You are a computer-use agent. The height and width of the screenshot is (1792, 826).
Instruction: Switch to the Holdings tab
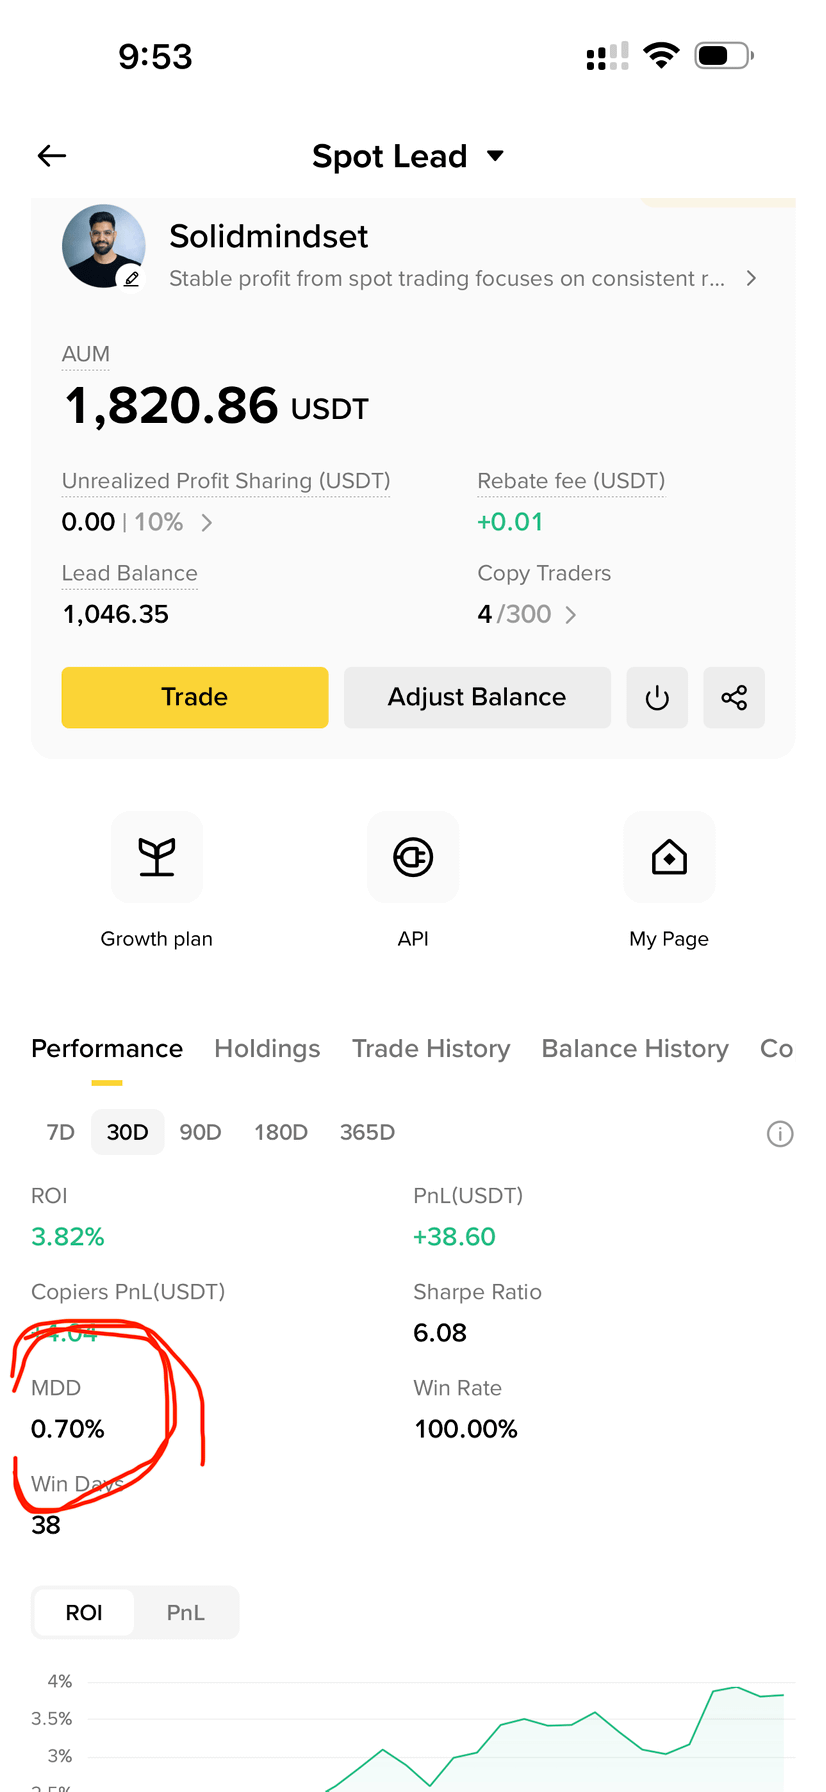(x=267, y=1048)
